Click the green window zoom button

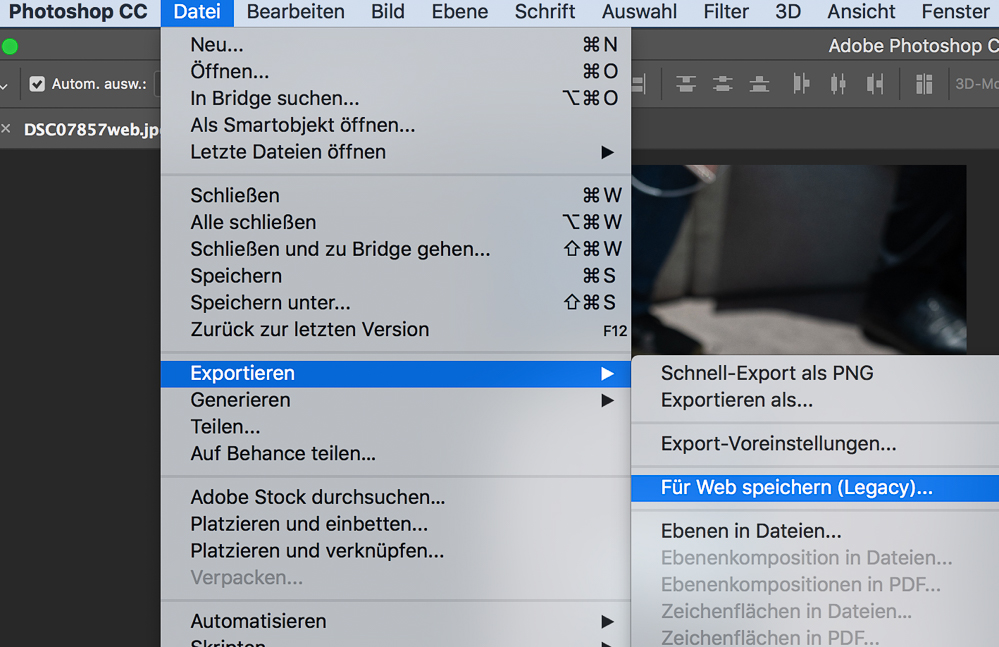(x=10, y=46)
